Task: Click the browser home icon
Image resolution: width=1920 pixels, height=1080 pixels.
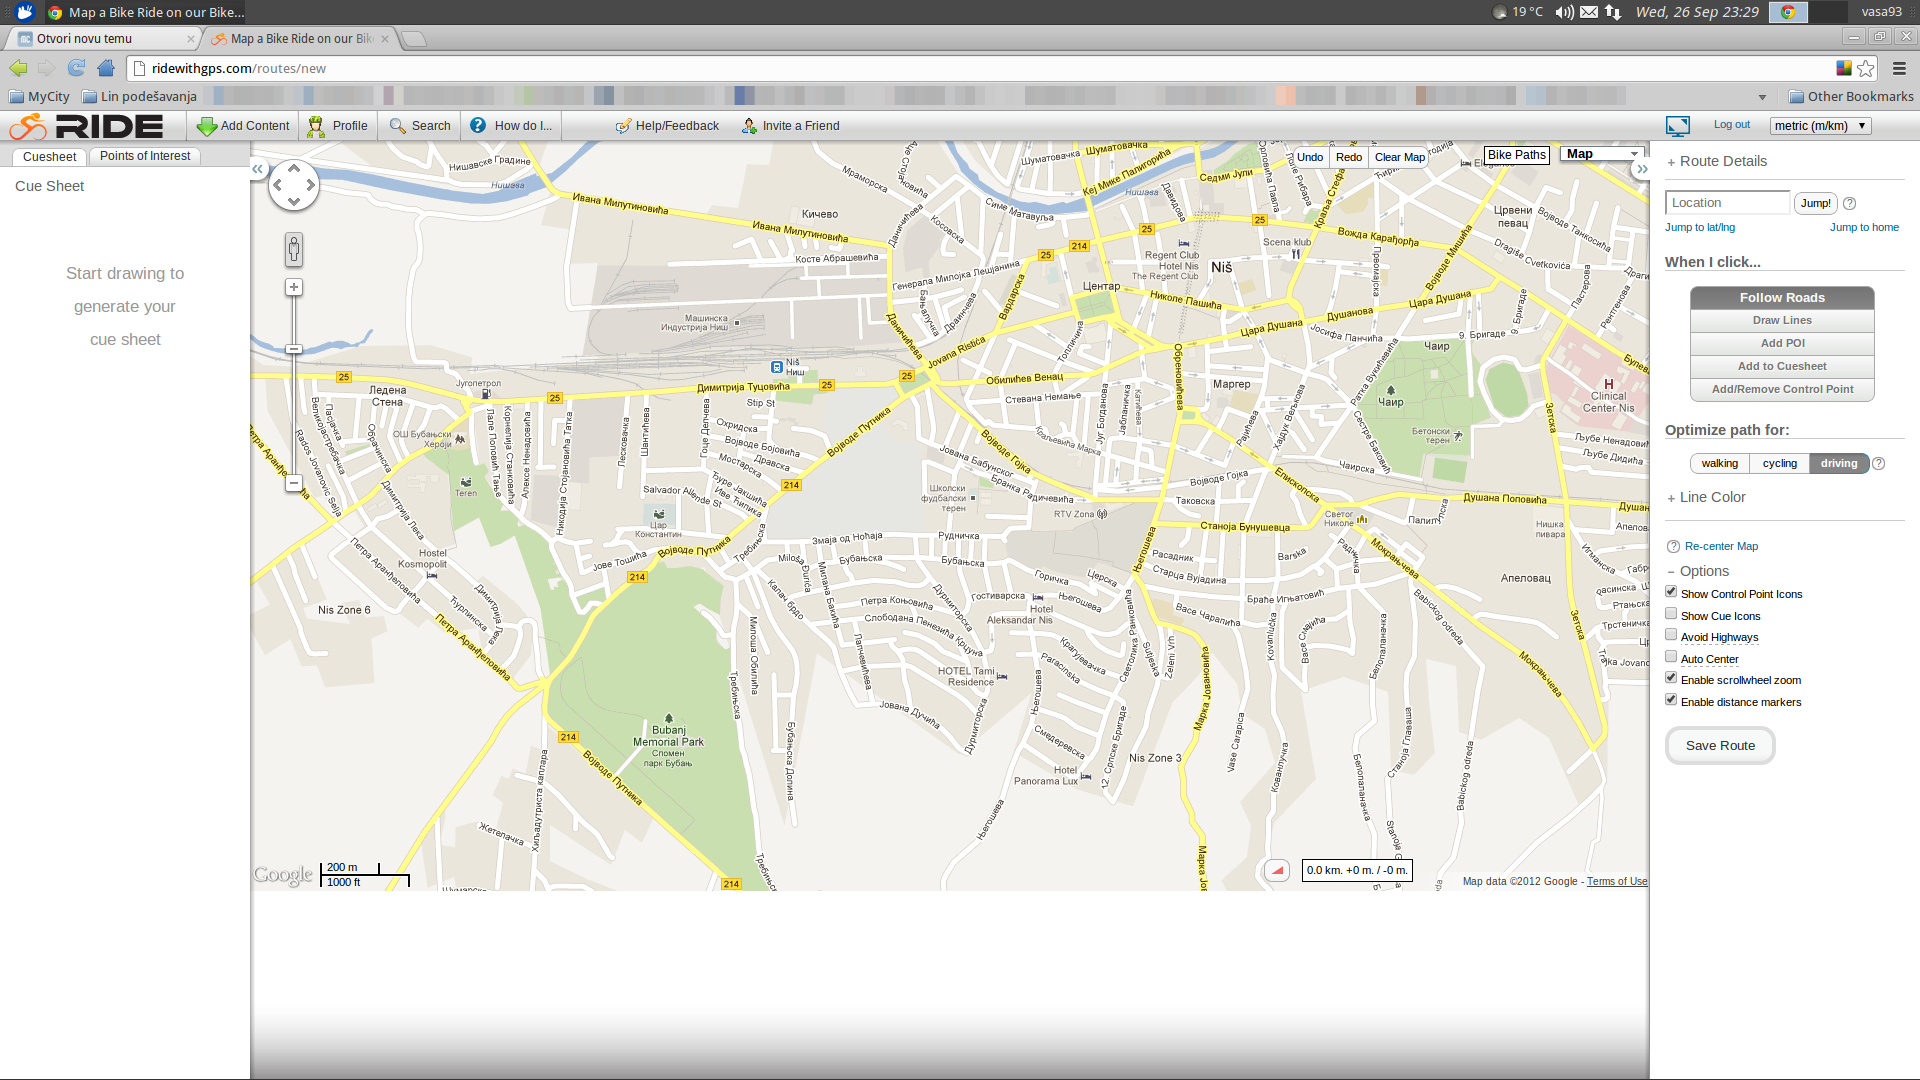Action: pyautogui.click(x=106, y=68)
